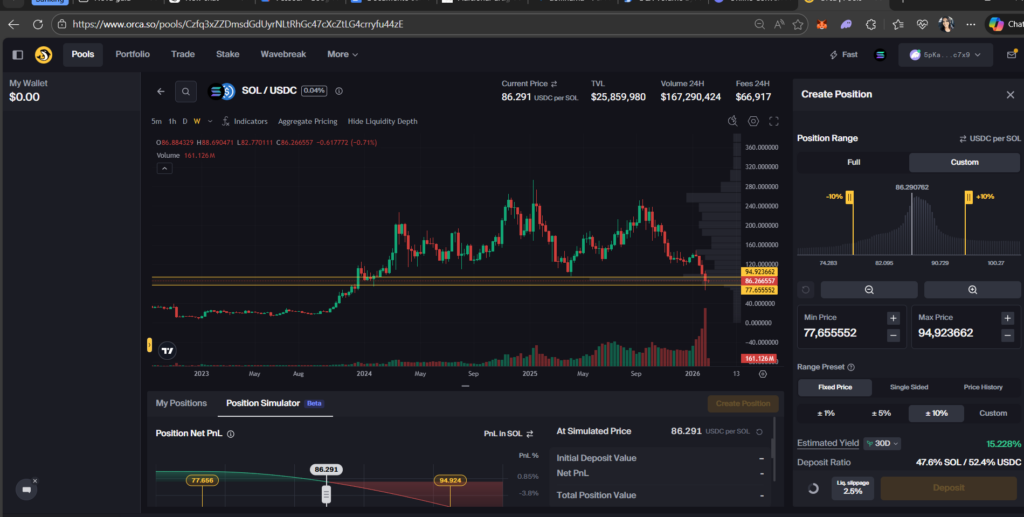The height and width of the screenshot is (517, 1024).
Task: Open Estimated Yield 30D dropdown
Action: pos(882,443)
